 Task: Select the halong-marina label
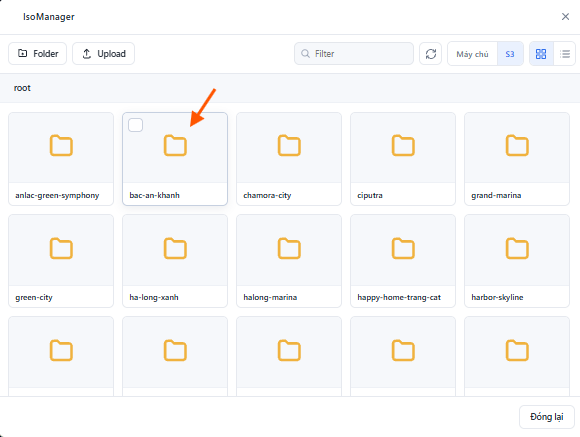[x=270, y=298]
